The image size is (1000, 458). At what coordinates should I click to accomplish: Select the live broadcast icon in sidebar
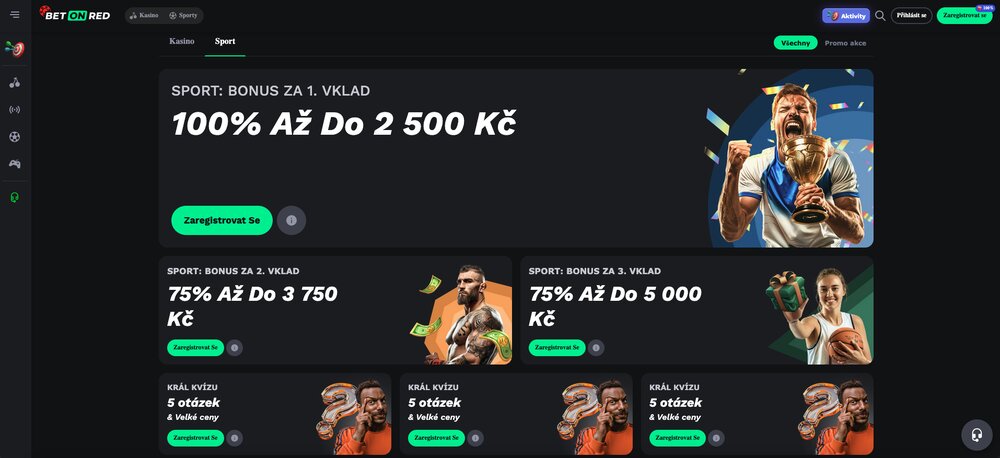[15, 110]
